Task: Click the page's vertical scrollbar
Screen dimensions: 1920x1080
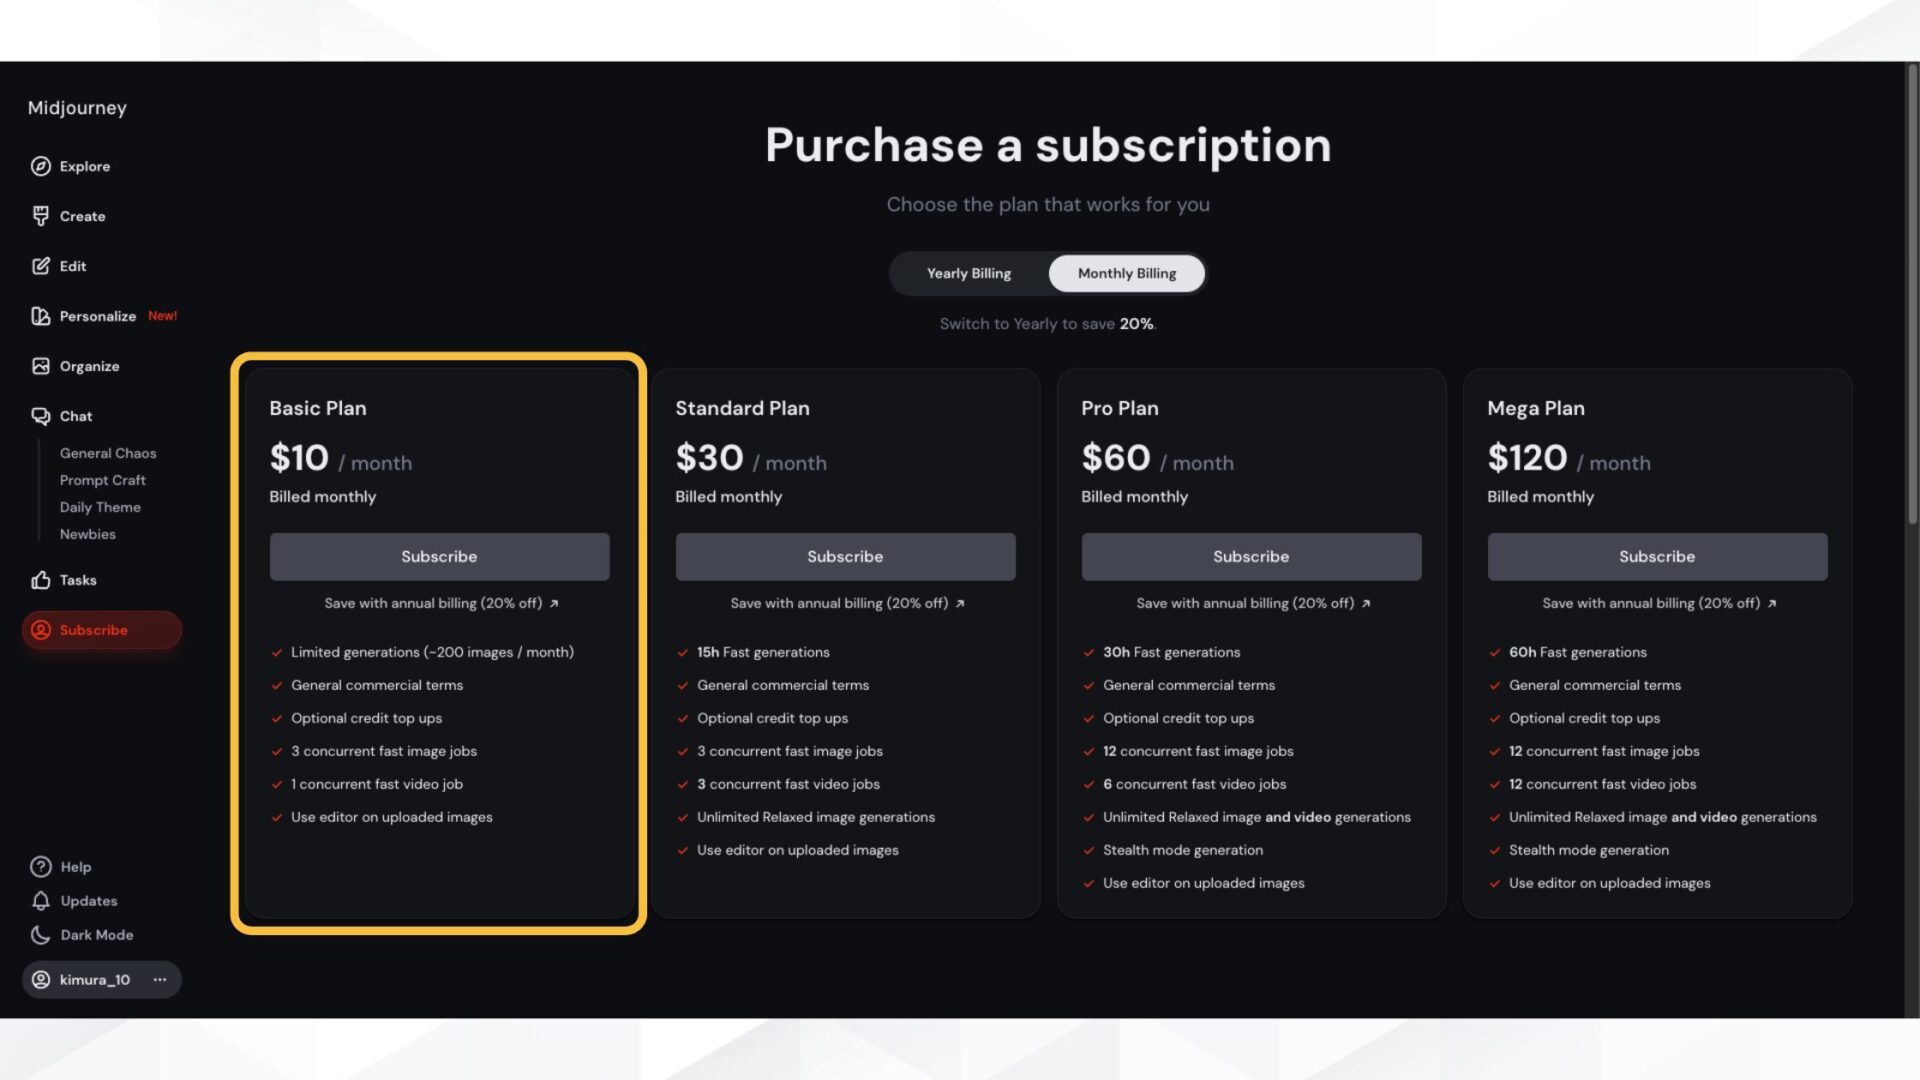Action: click(x=1912, y=300)
